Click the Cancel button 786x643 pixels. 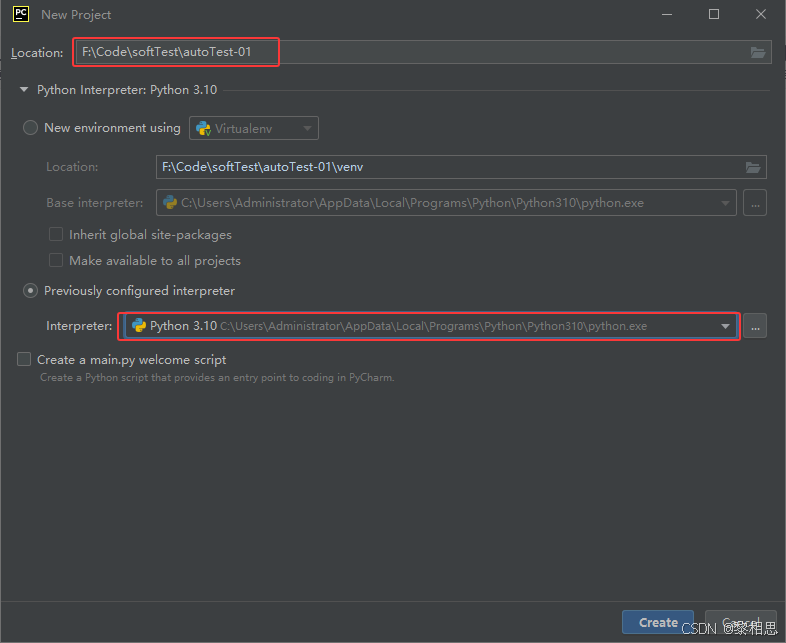pos(740,622)
